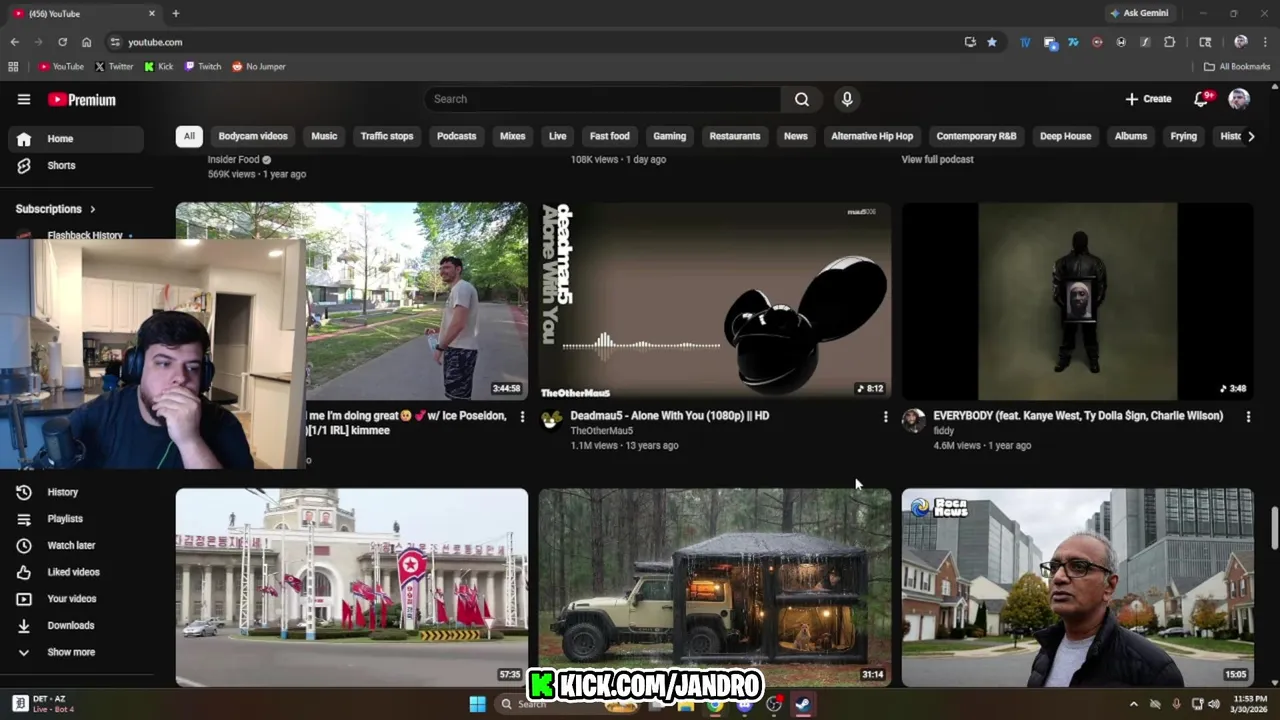Select the Fast food chip
This screenshot has width=1280, height=720.
tap(609, 136)
